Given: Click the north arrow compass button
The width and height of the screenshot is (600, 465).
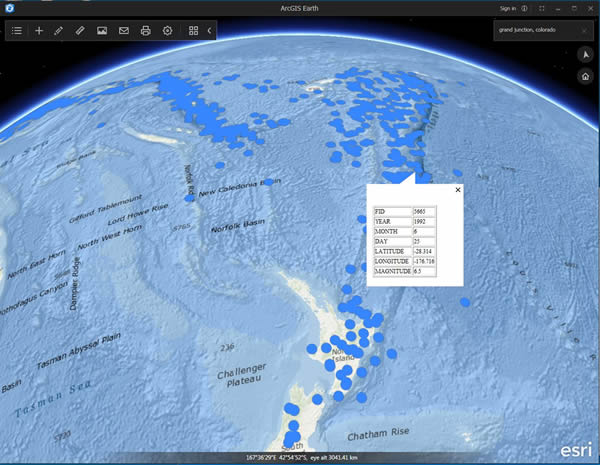Looking at the screenshot, I should (x=585, y=55).
